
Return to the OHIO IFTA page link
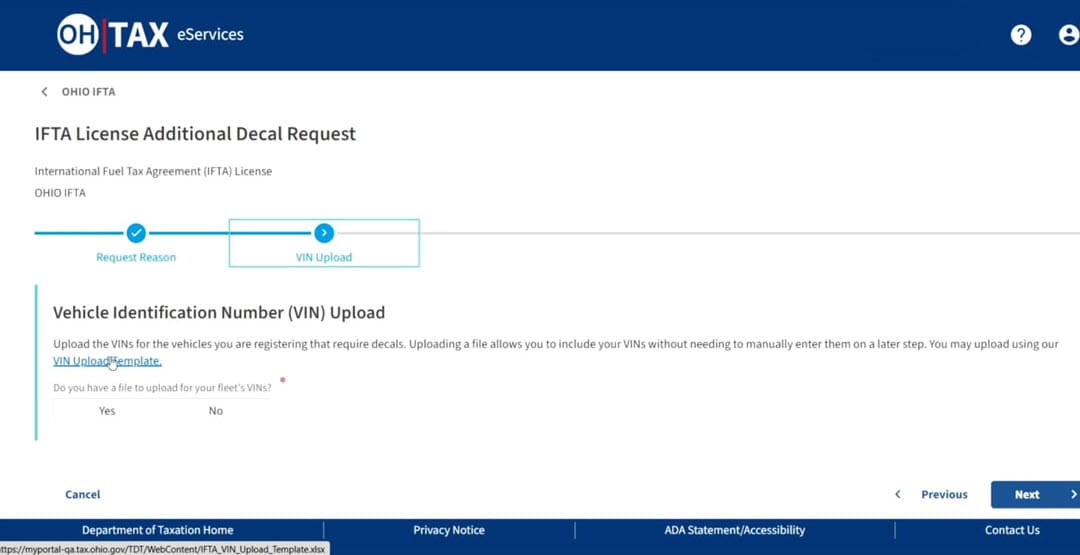tap(88, 92)
